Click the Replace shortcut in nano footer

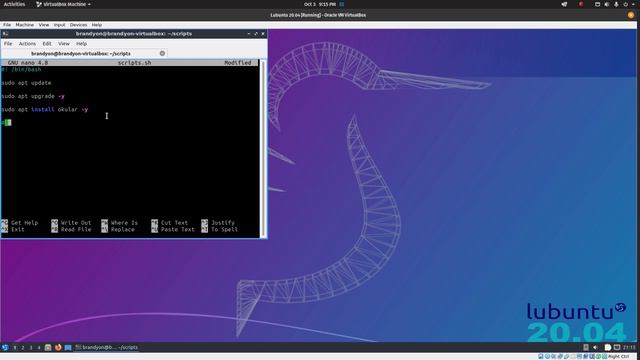coord(118,230)
